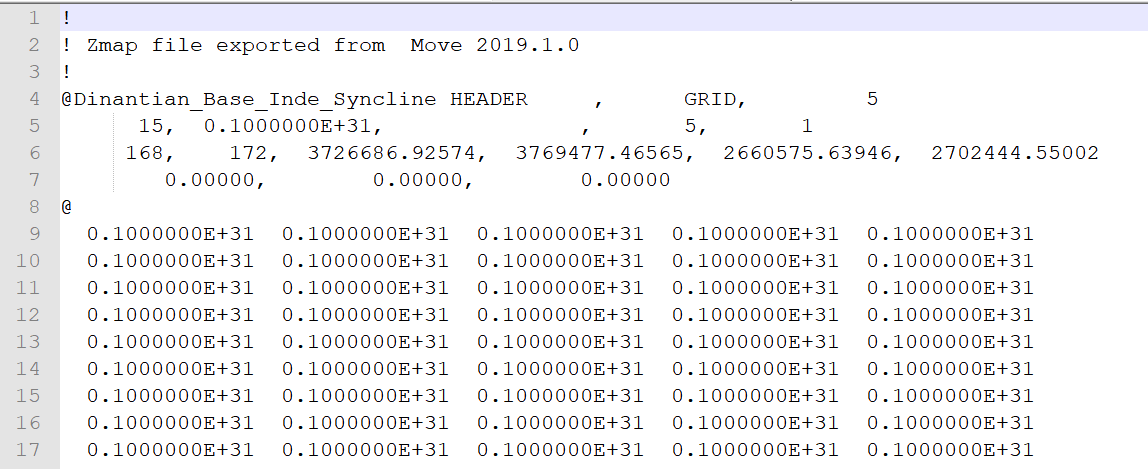The width and height of the screenshot is (1148, 469).
Task: Click the word "Move" in the comment line
Action: click(436, 45)
